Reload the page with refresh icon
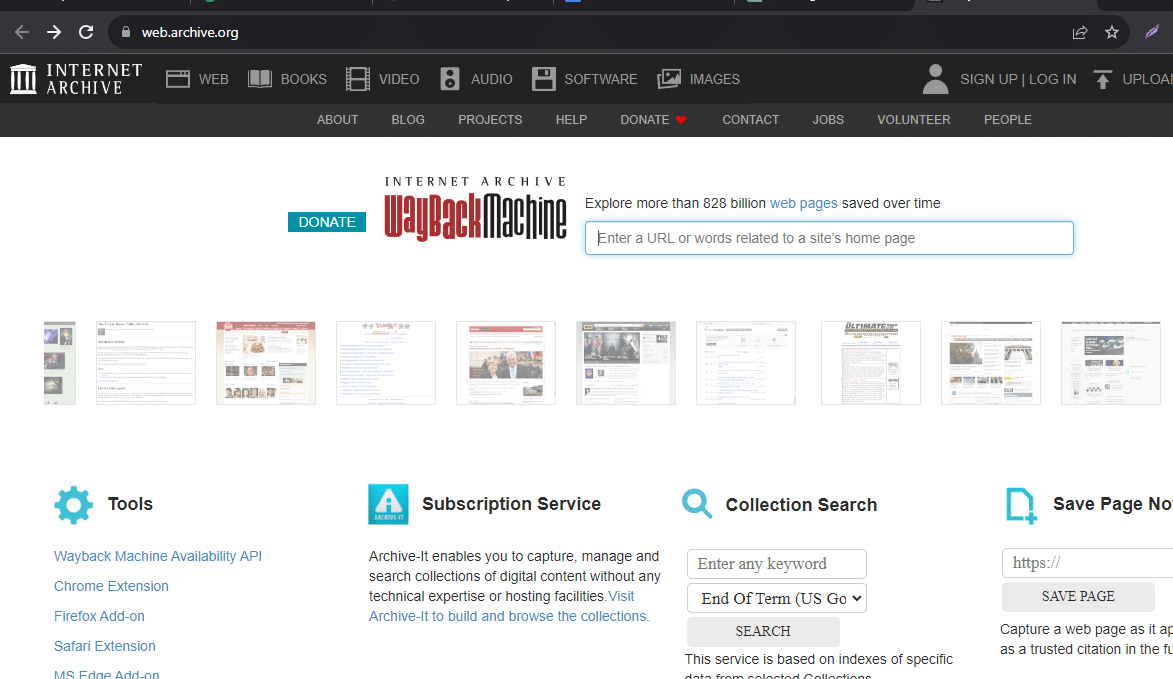 click(86, 32)
